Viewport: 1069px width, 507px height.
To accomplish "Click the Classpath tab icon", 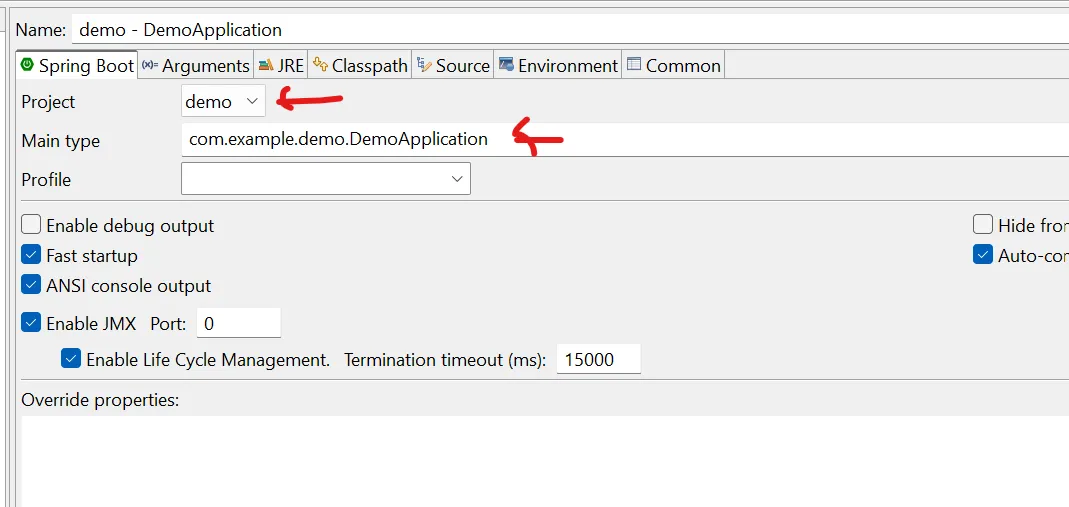I will 320,65.
